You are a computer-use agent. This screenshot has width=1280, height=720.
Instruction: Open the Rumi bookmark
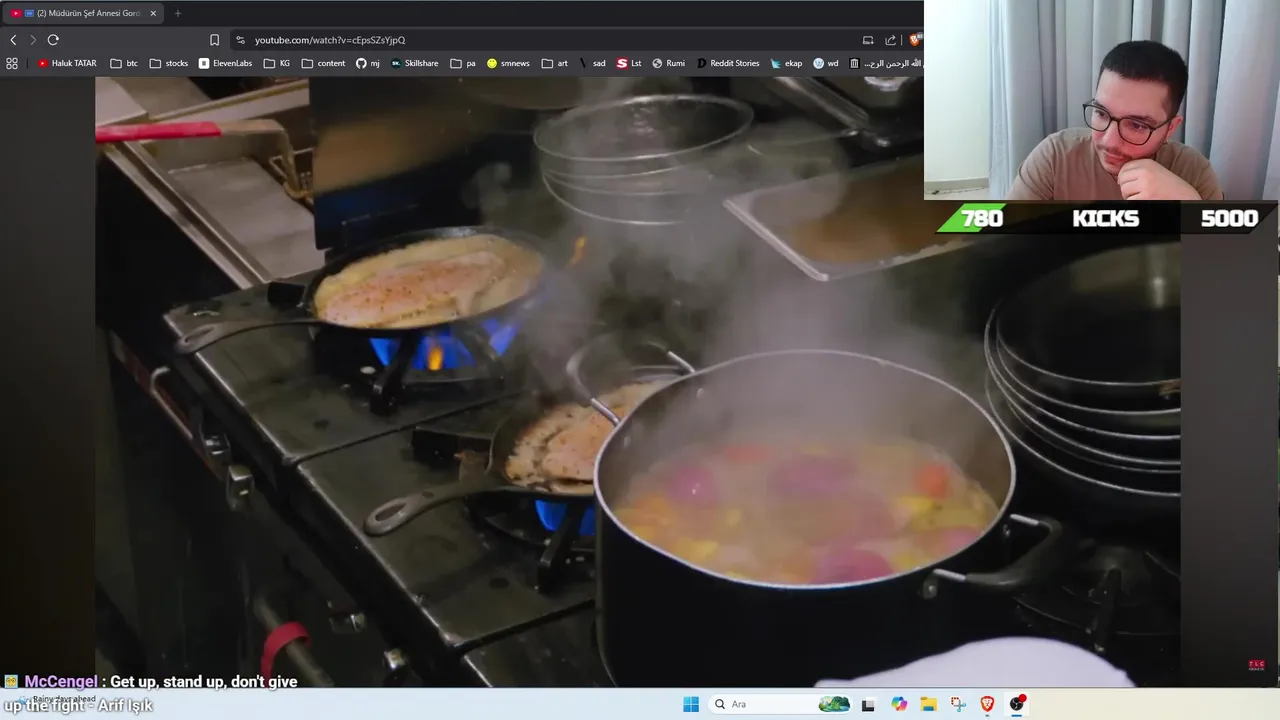point(669,63)
